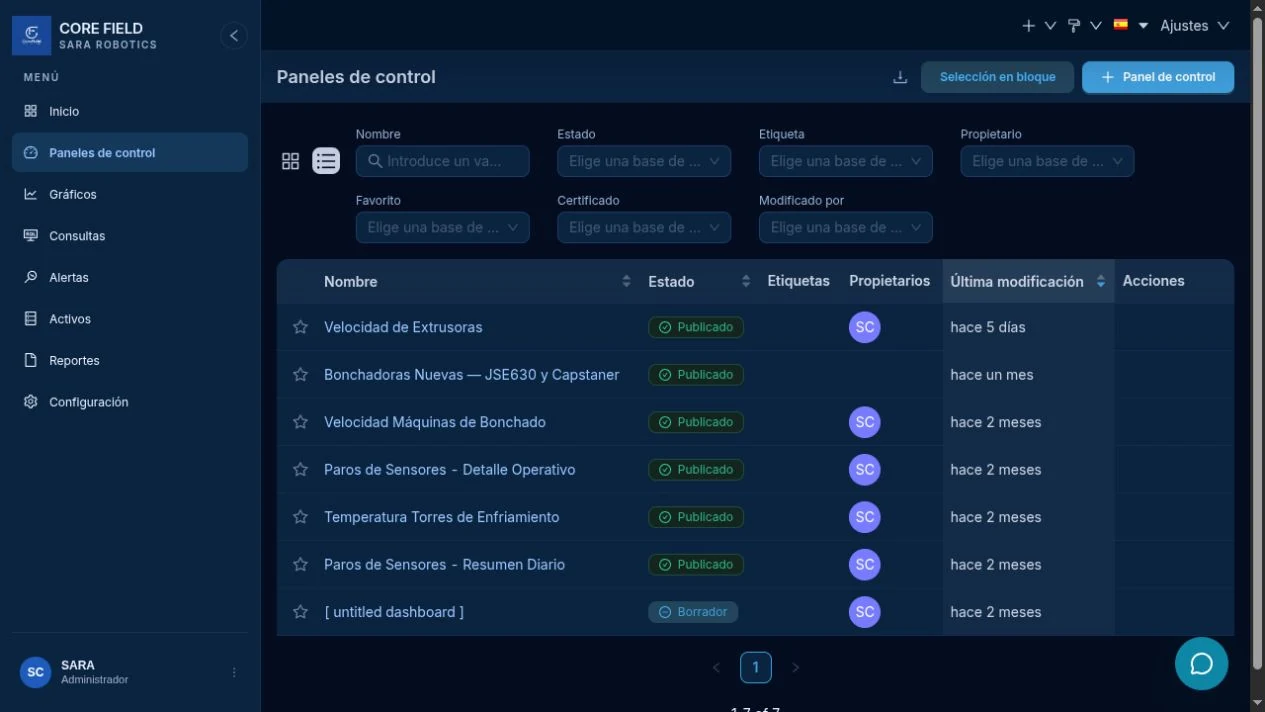Create a new Panel de control
The height and width of the screenshot is (712, 1265).
1158,77
